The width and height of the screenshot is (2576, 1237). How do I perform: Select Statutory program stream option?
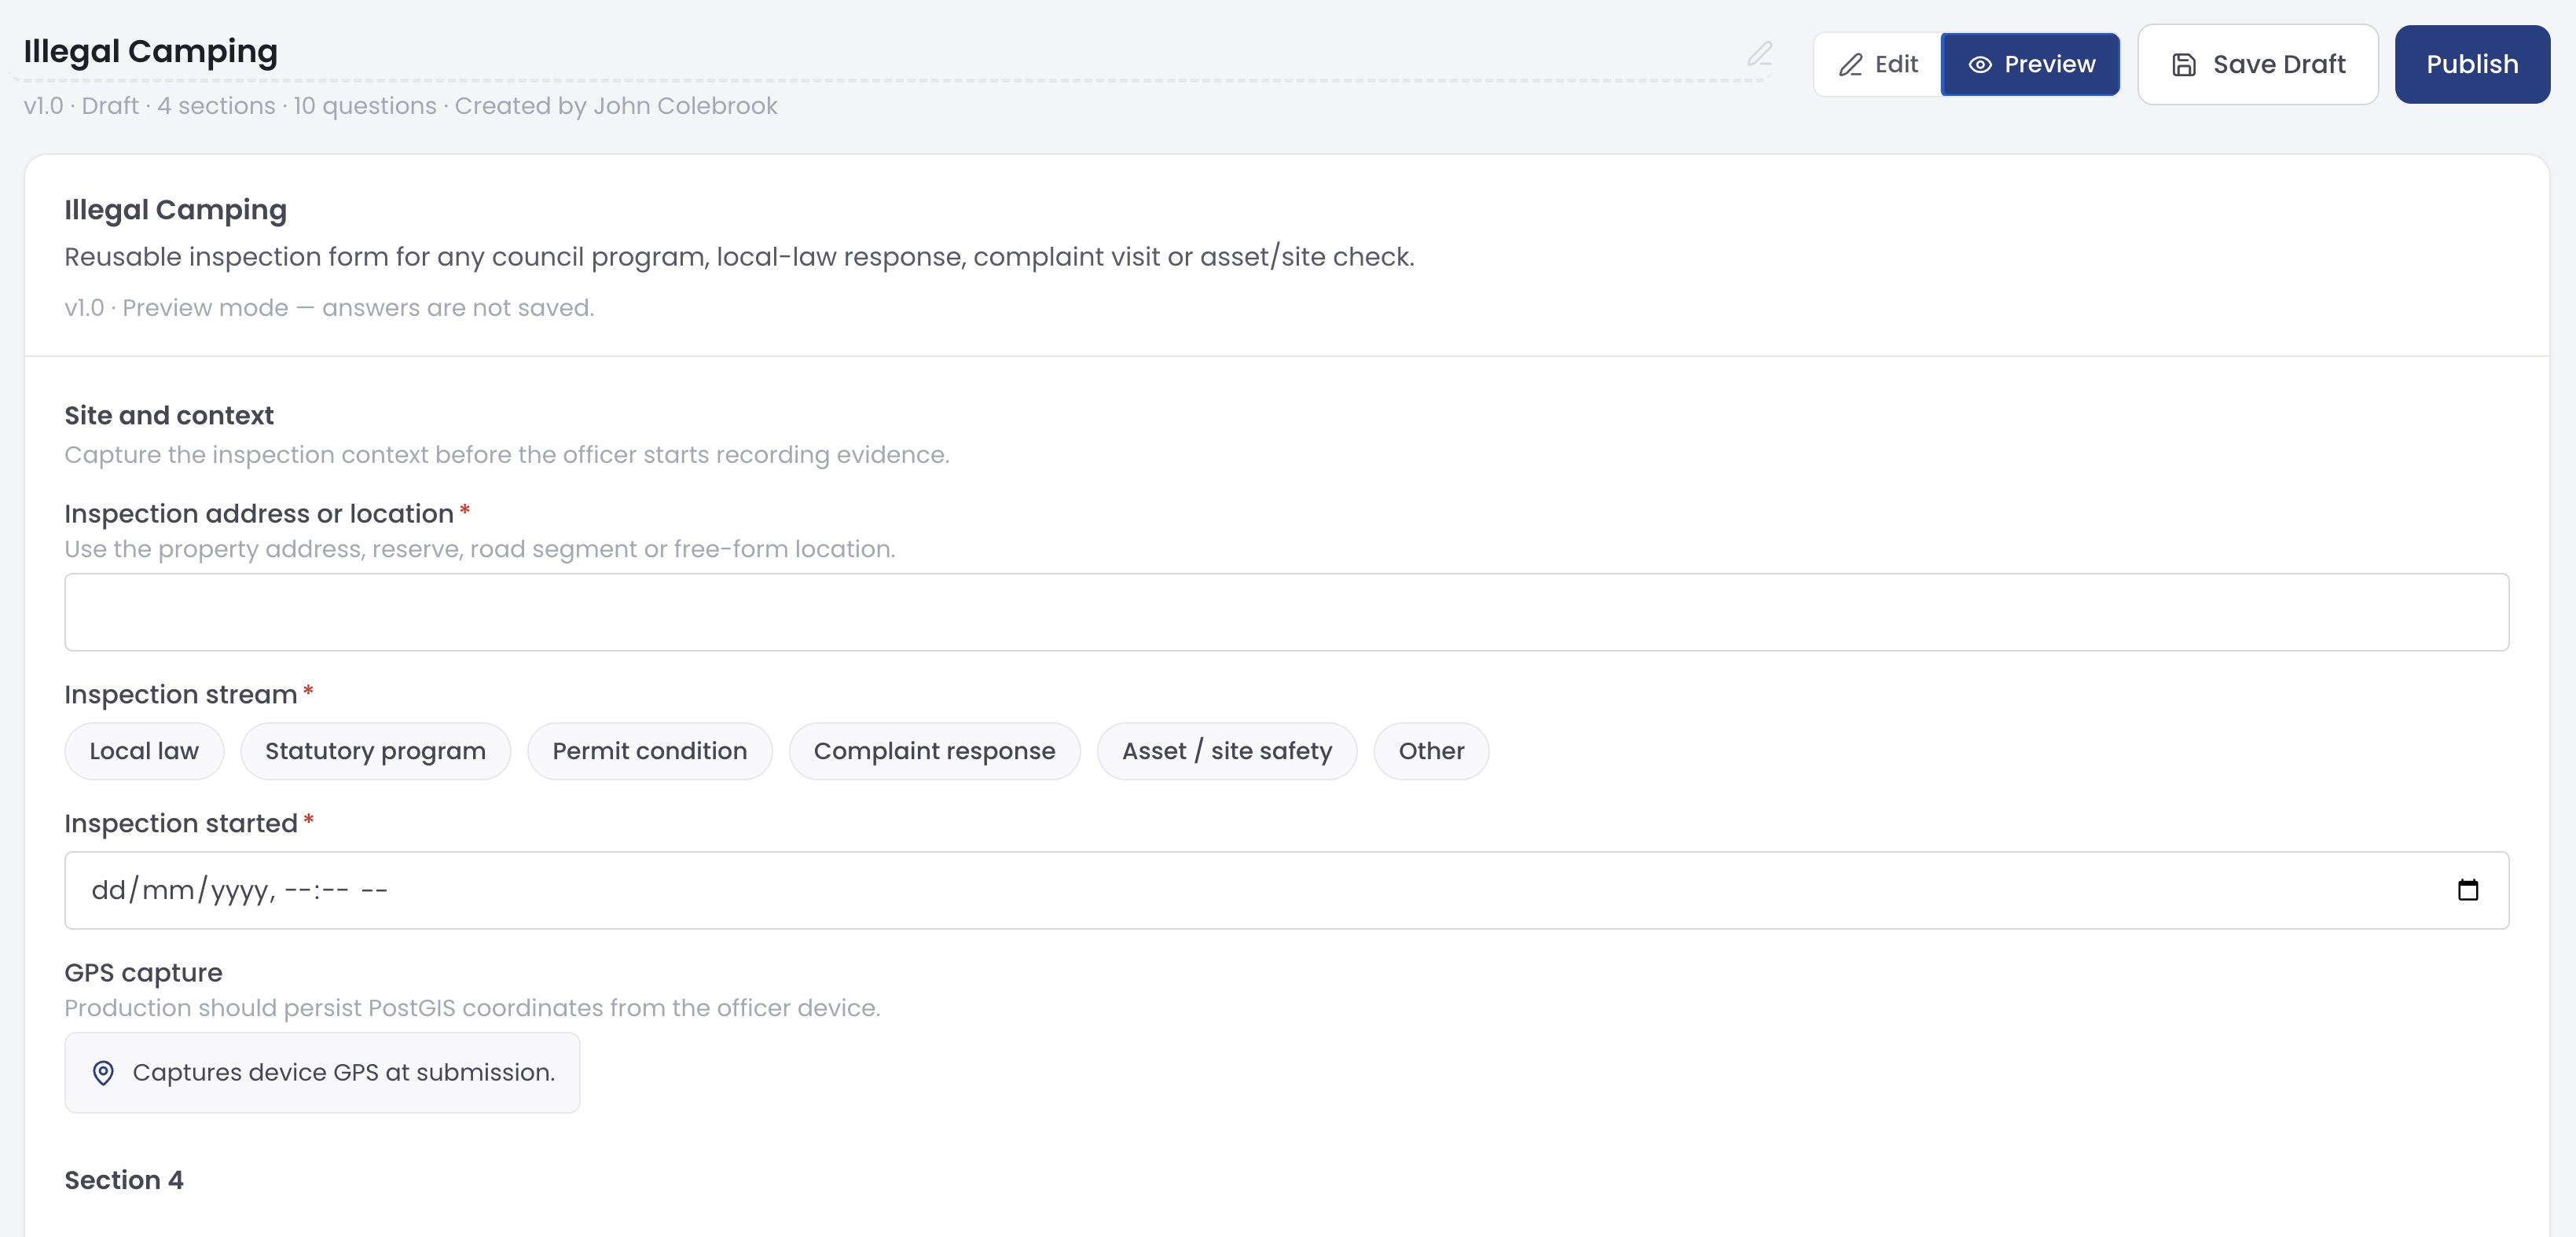[375, 751]
